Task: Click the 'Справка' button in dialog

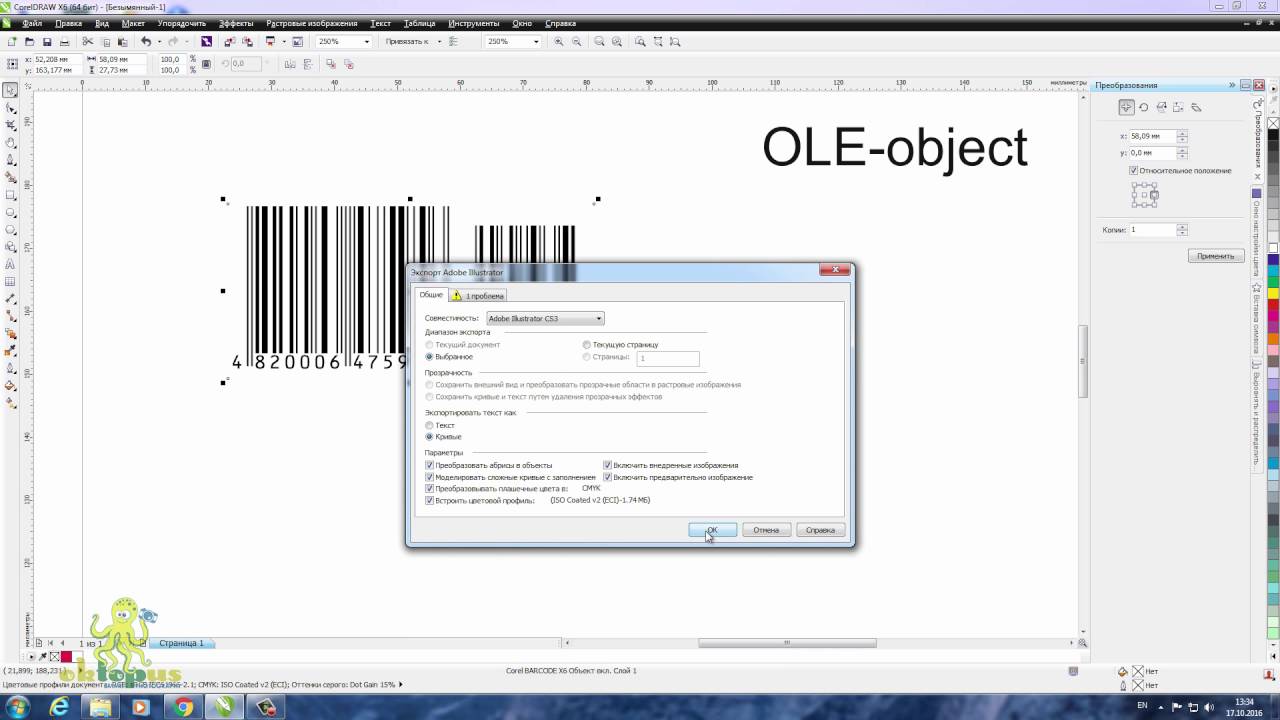Action: [820, 530]
